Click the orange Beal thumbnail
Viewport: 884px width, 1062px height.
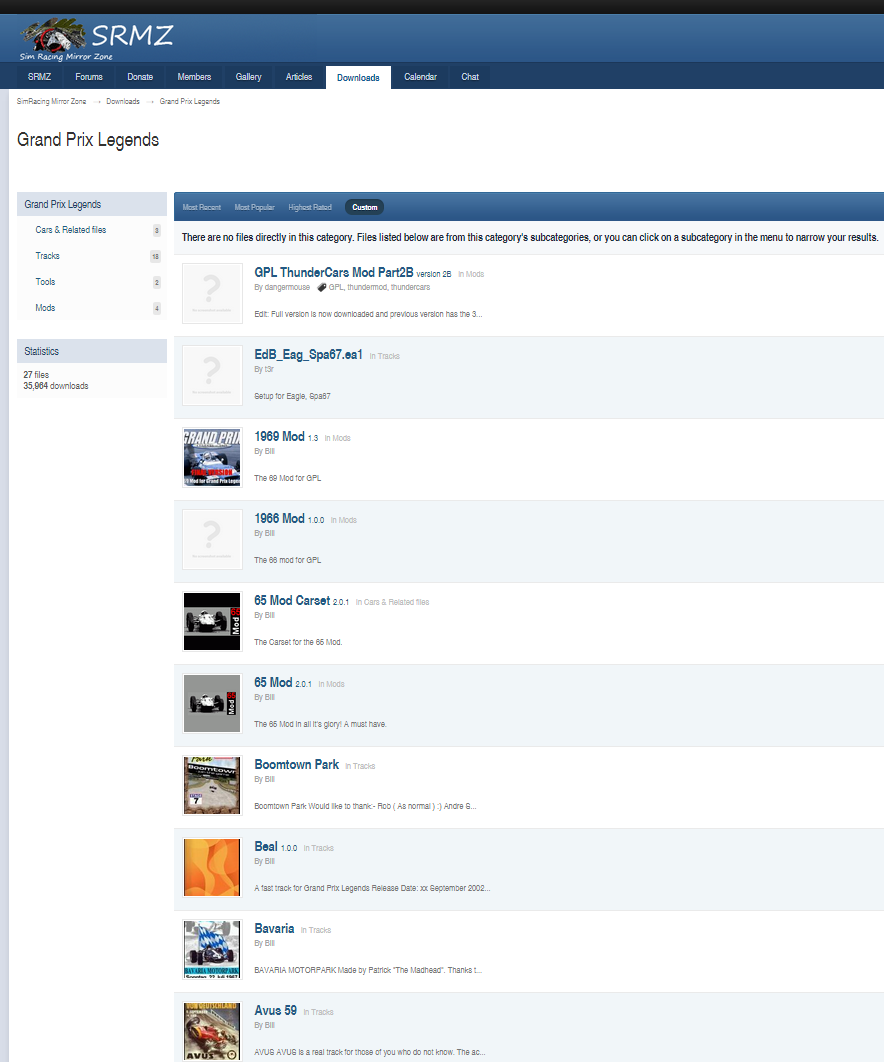tap(212, 867)
